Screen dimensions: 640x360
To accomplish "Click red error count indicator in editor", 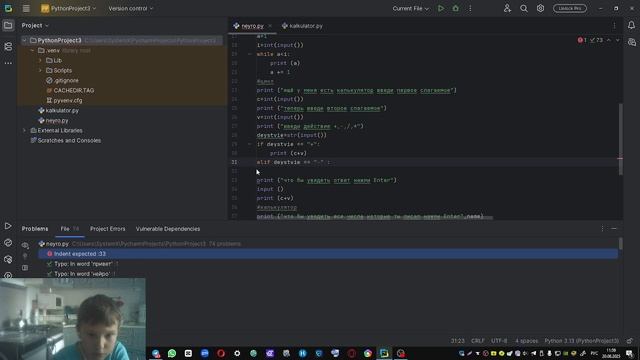I will (582, 40).
